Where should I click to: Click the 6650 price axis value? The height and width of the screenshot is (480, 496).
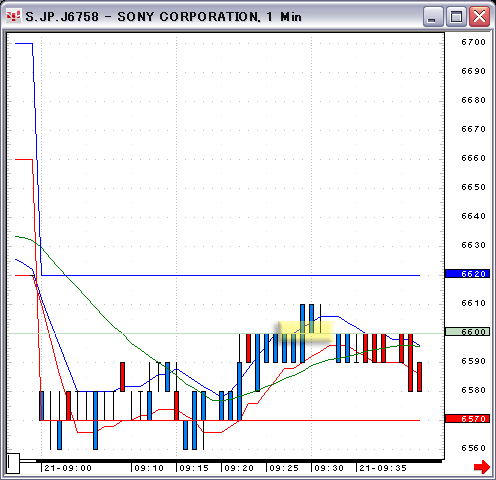click(x=473, y=187)
